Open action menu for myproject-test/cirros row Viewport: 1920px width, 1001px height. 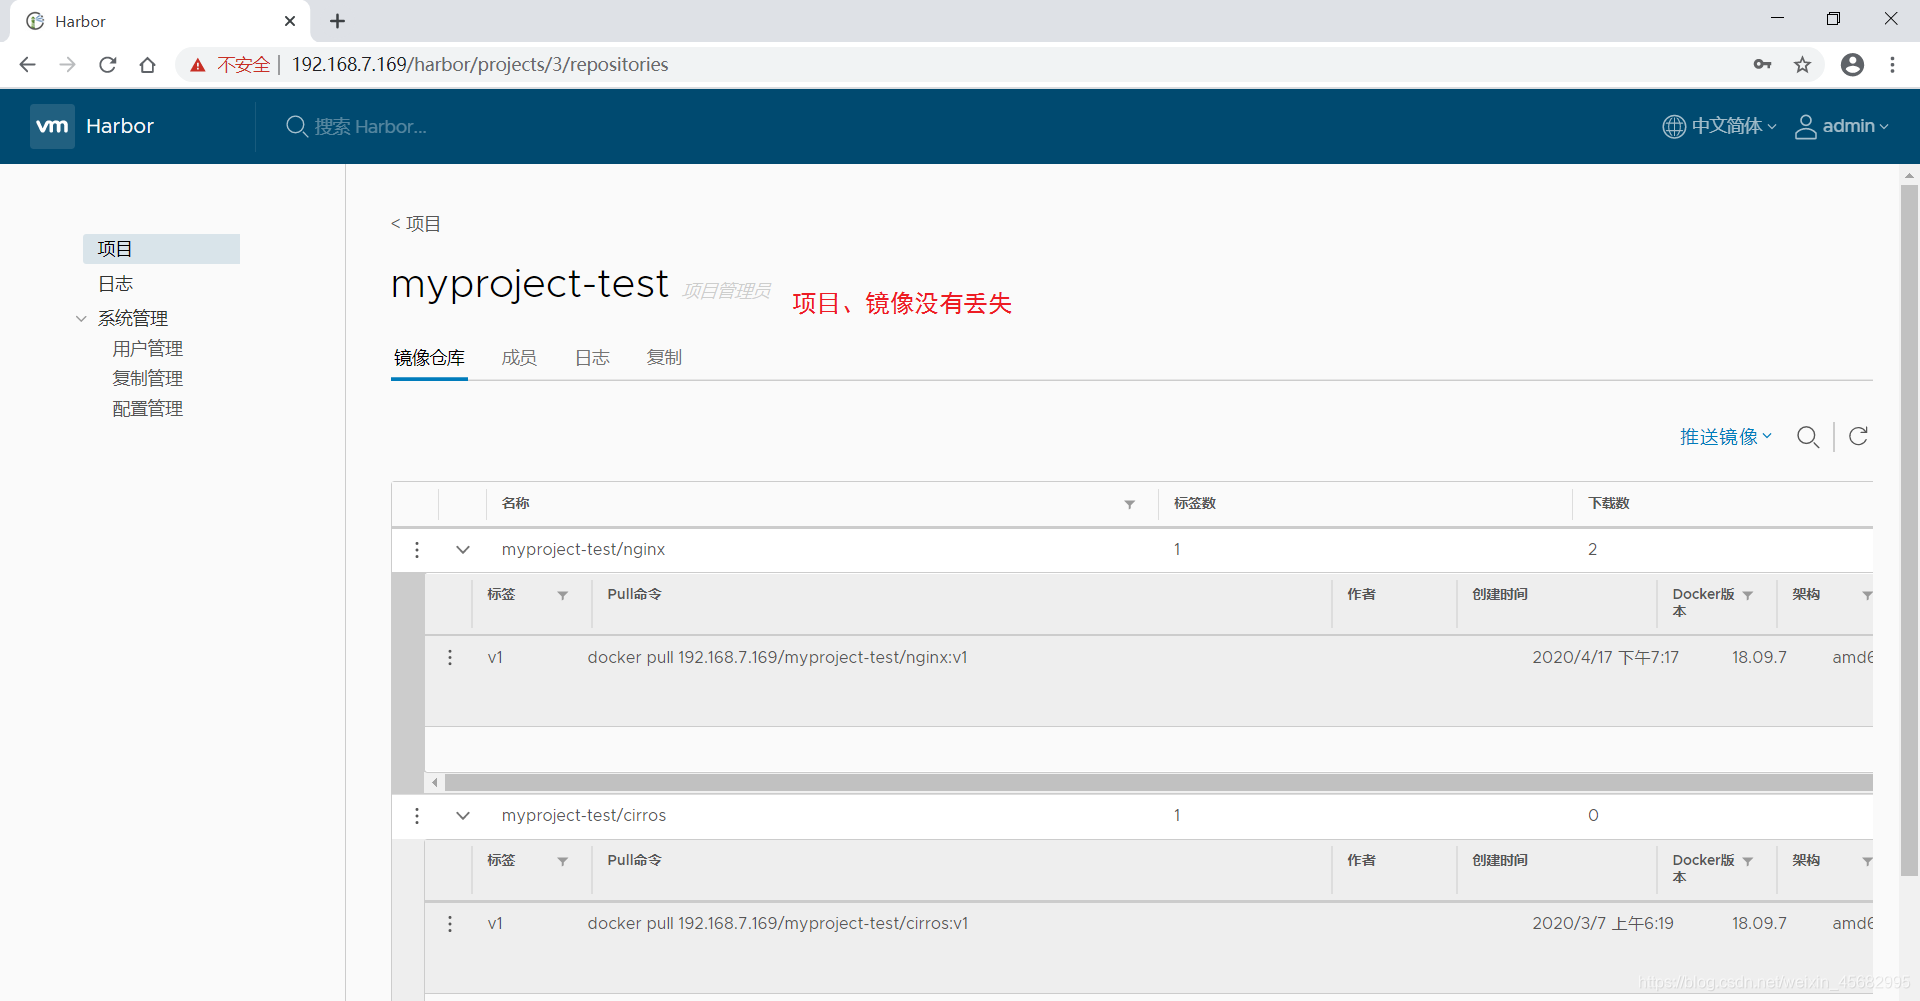417,816
